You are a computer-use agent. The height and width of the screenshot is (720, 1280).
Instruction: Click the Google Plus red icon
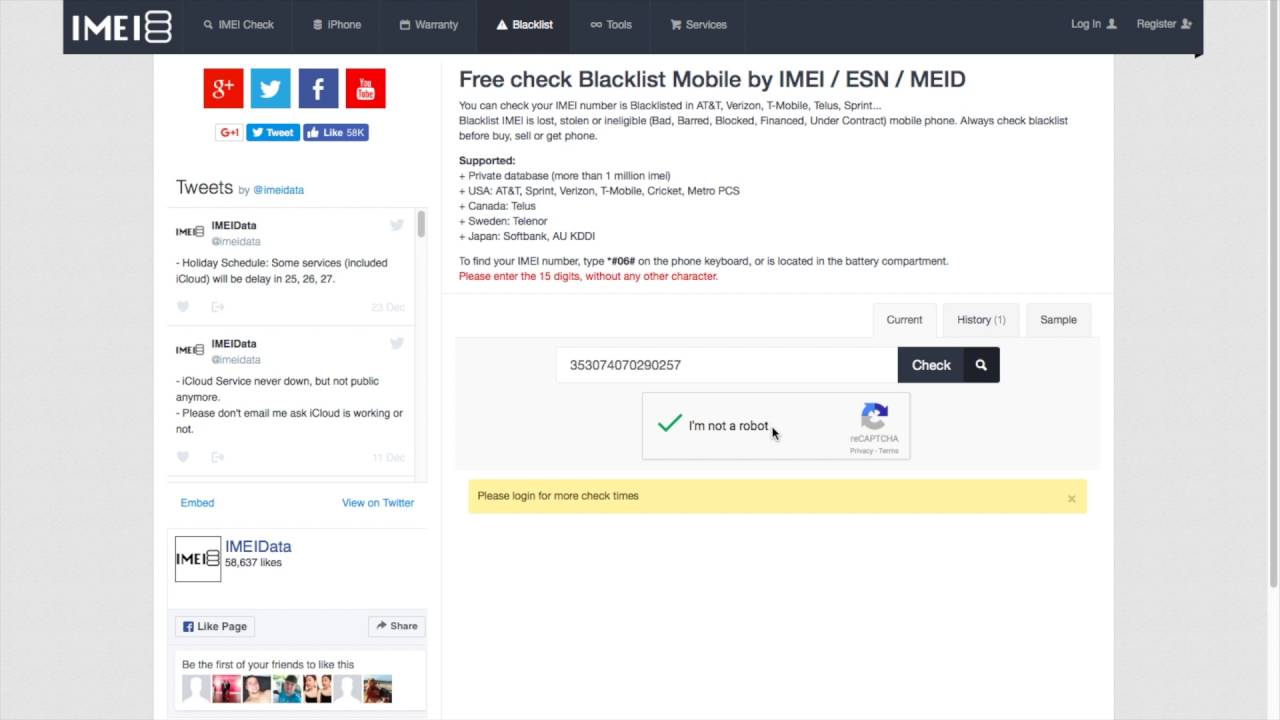(x=223, y=88)
